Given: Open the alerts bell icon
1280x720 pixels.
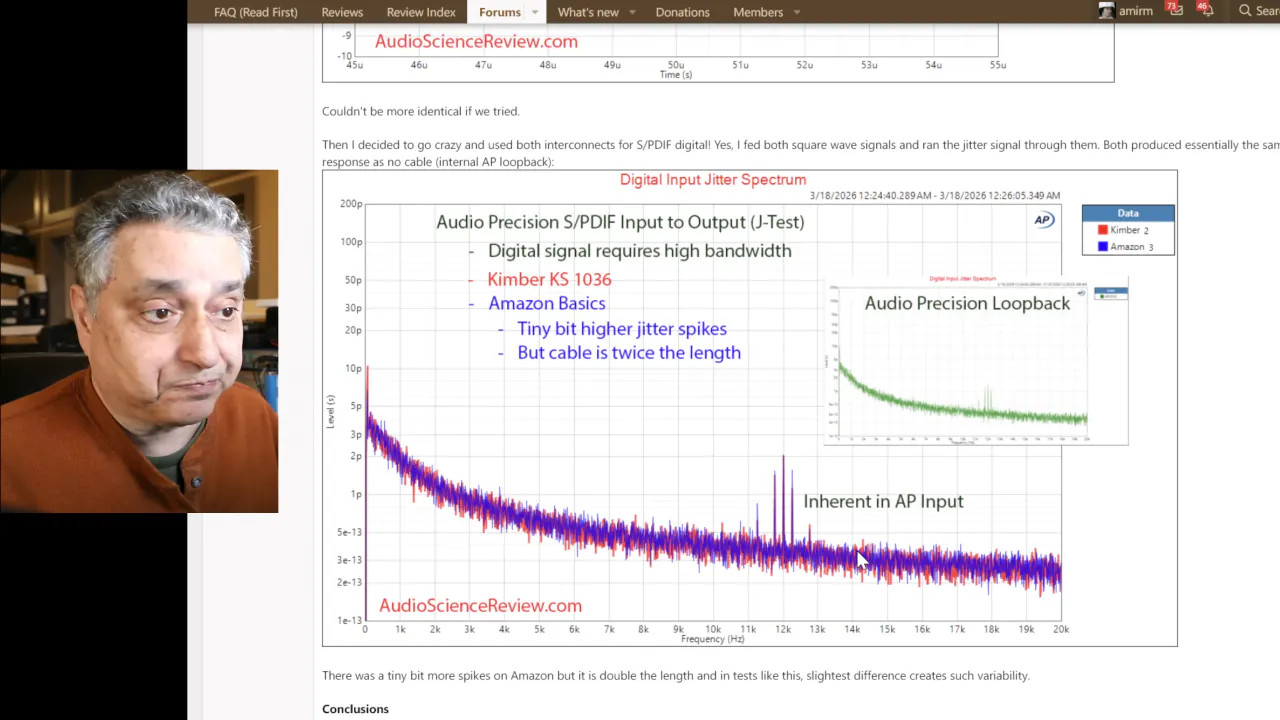Looking at the screenshot, I should coord(1207,11).
